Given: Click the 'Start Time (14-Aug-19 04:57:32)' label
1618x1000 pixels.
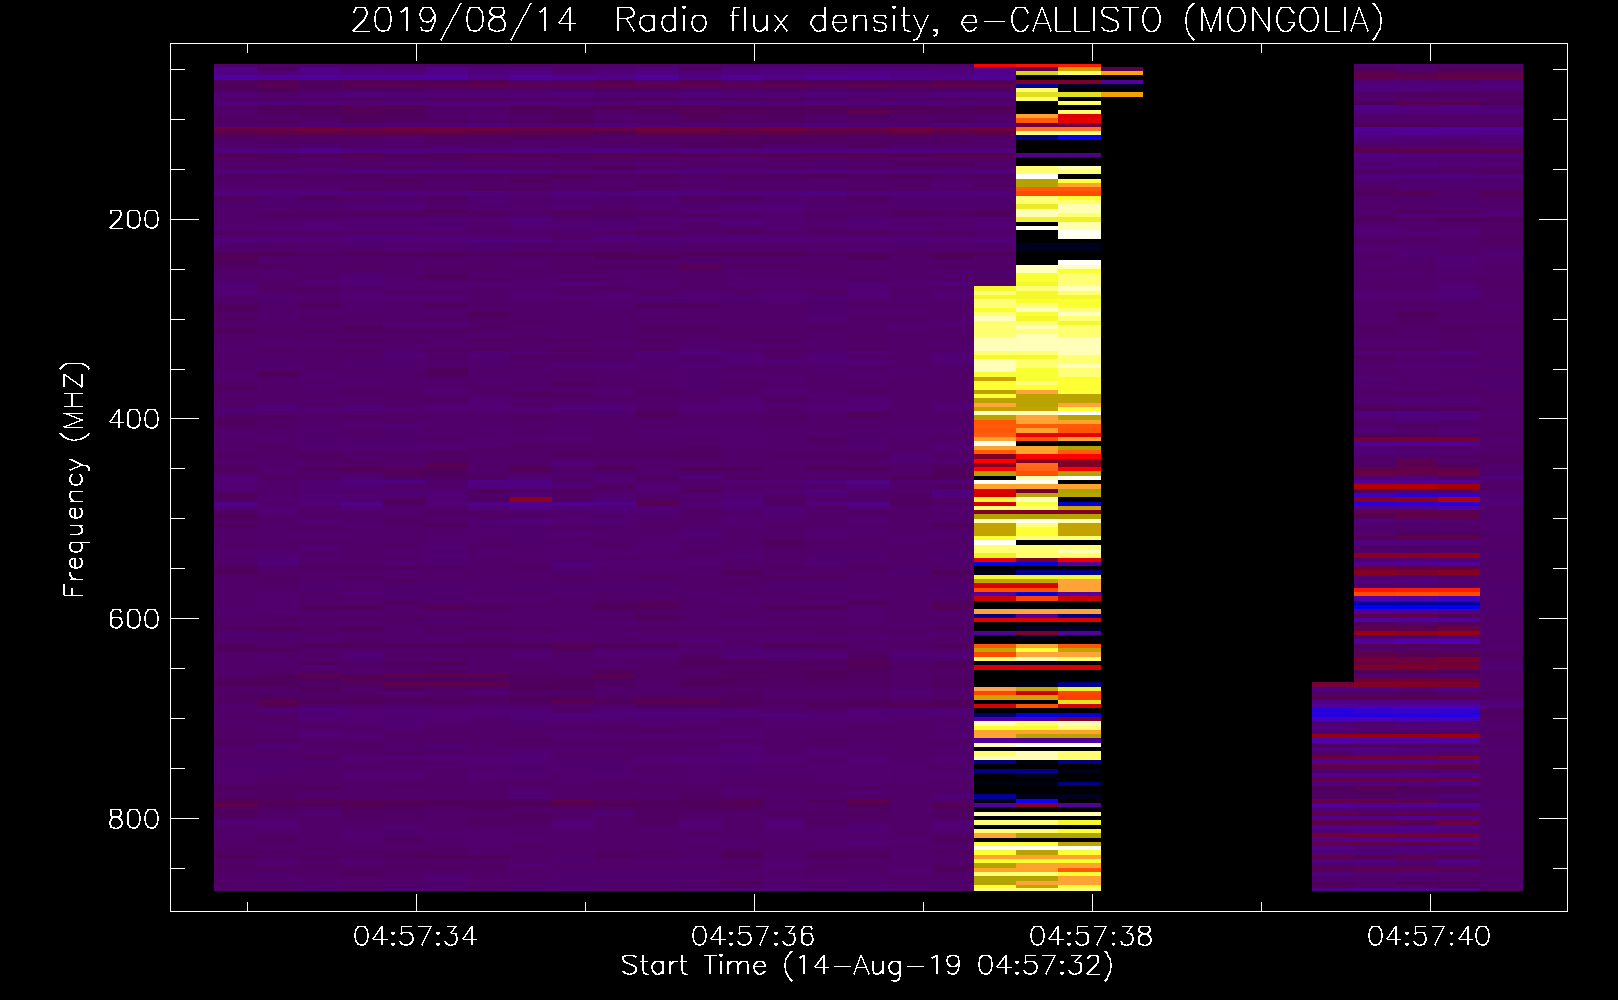Looking at the screenshot, I should 867,966.
